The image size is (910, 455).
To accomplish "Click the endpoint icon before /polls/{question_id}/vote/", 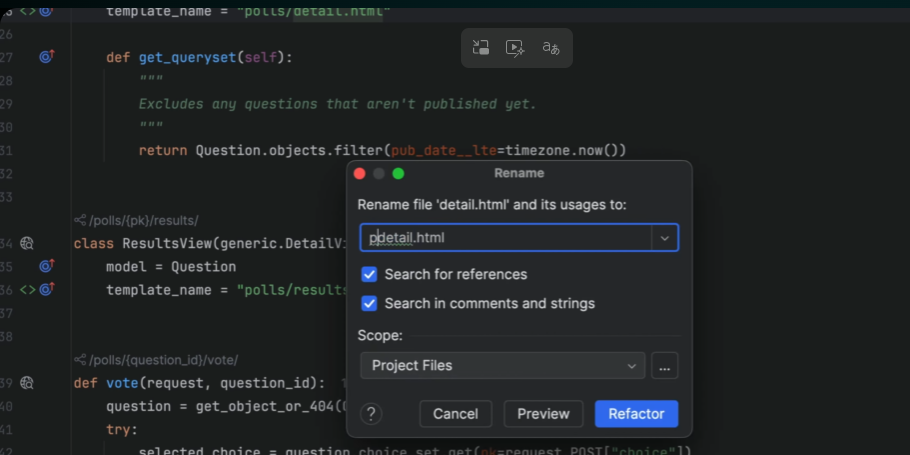I will click(80, 360).
